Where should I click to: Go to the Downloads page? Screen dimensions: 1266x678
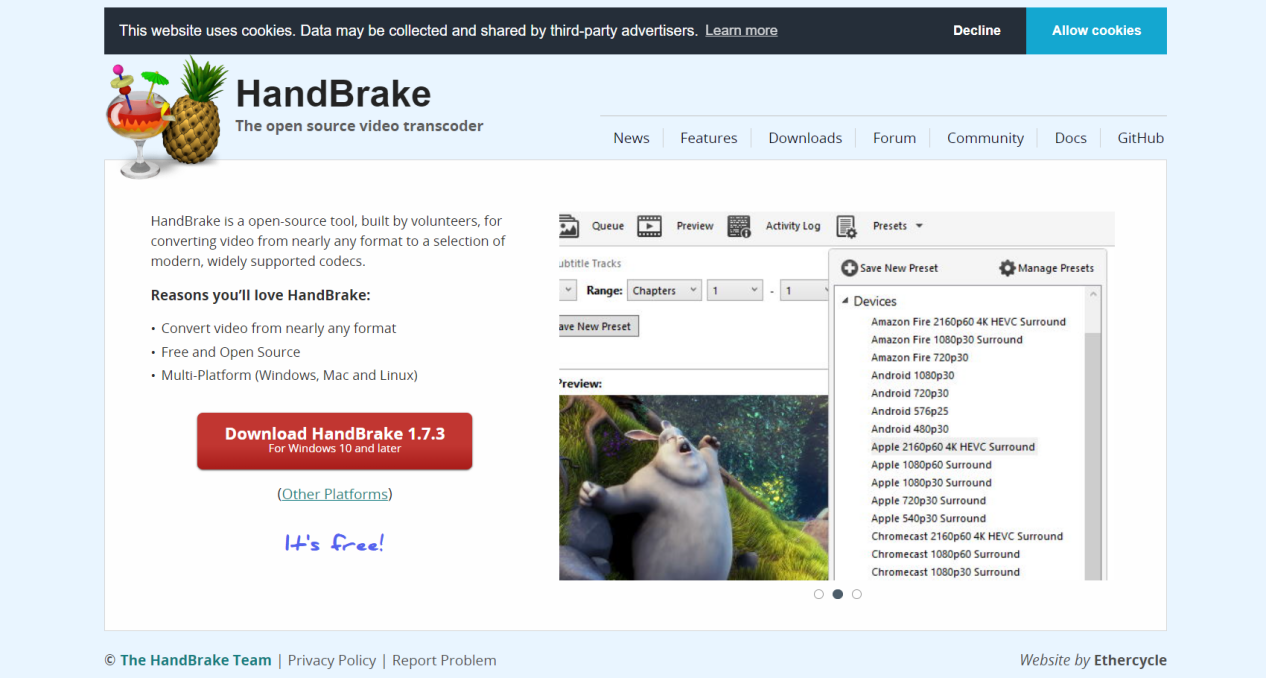click(x=805, y=138)
